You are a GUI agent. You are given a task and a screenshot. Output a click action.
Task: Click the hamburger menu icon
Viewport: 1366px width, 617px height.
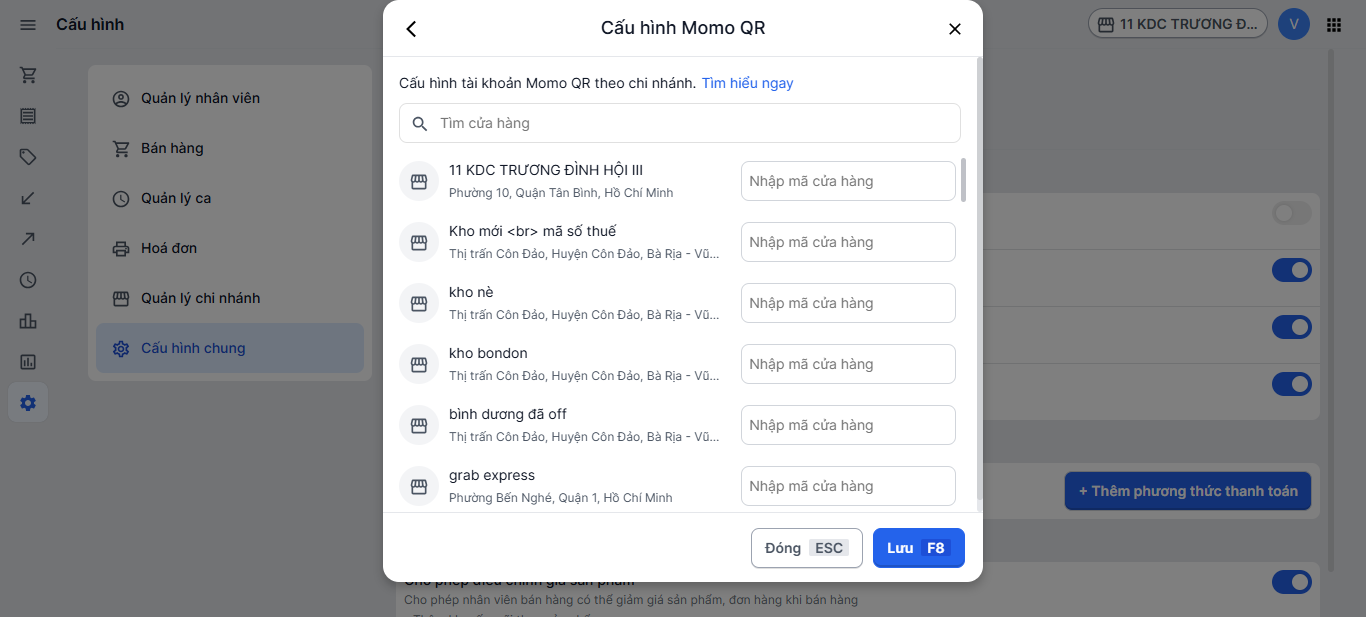point(28,25)
